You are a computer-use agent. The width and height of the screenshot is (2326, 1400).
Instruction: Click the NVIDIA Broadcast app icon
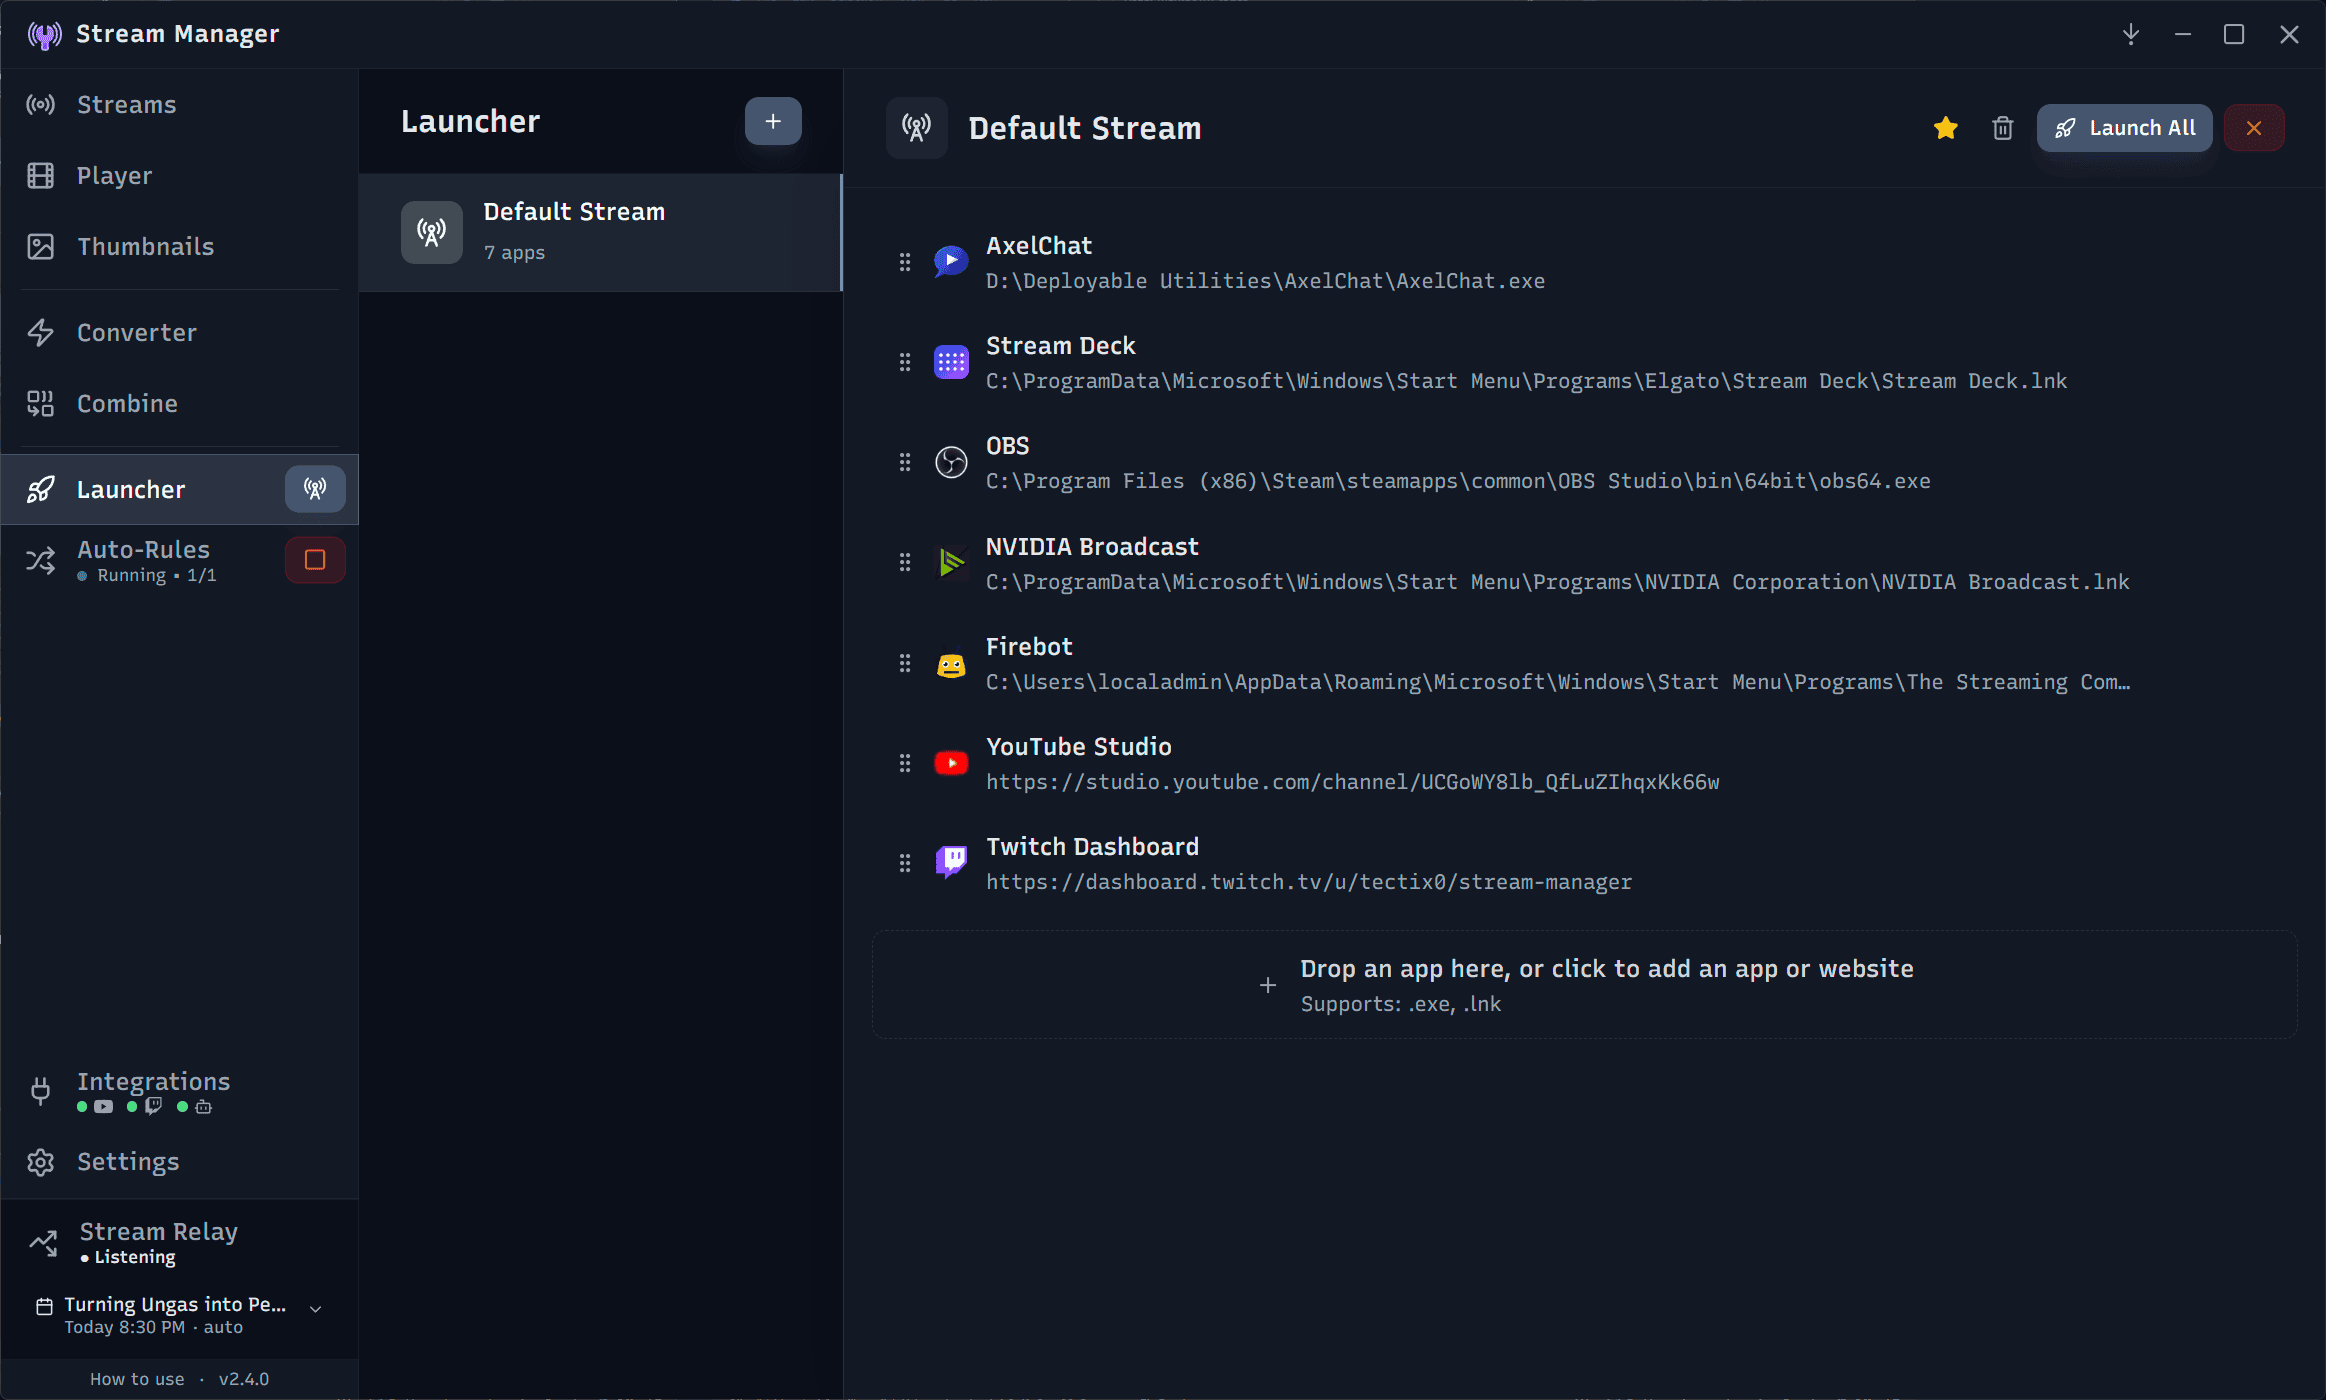(951, 563)
